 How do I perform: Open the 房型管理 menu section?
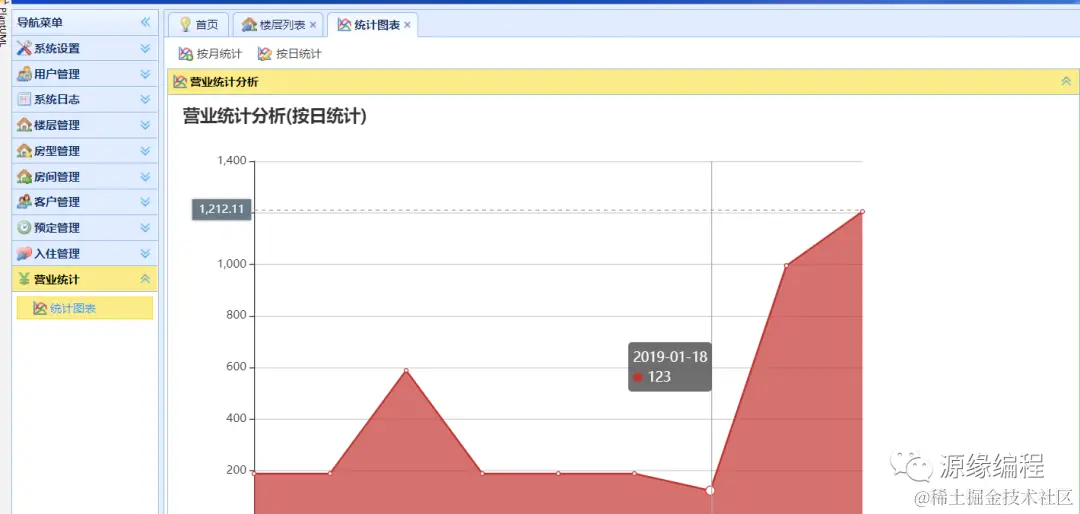pyautogui.click(x=85, y=151)
